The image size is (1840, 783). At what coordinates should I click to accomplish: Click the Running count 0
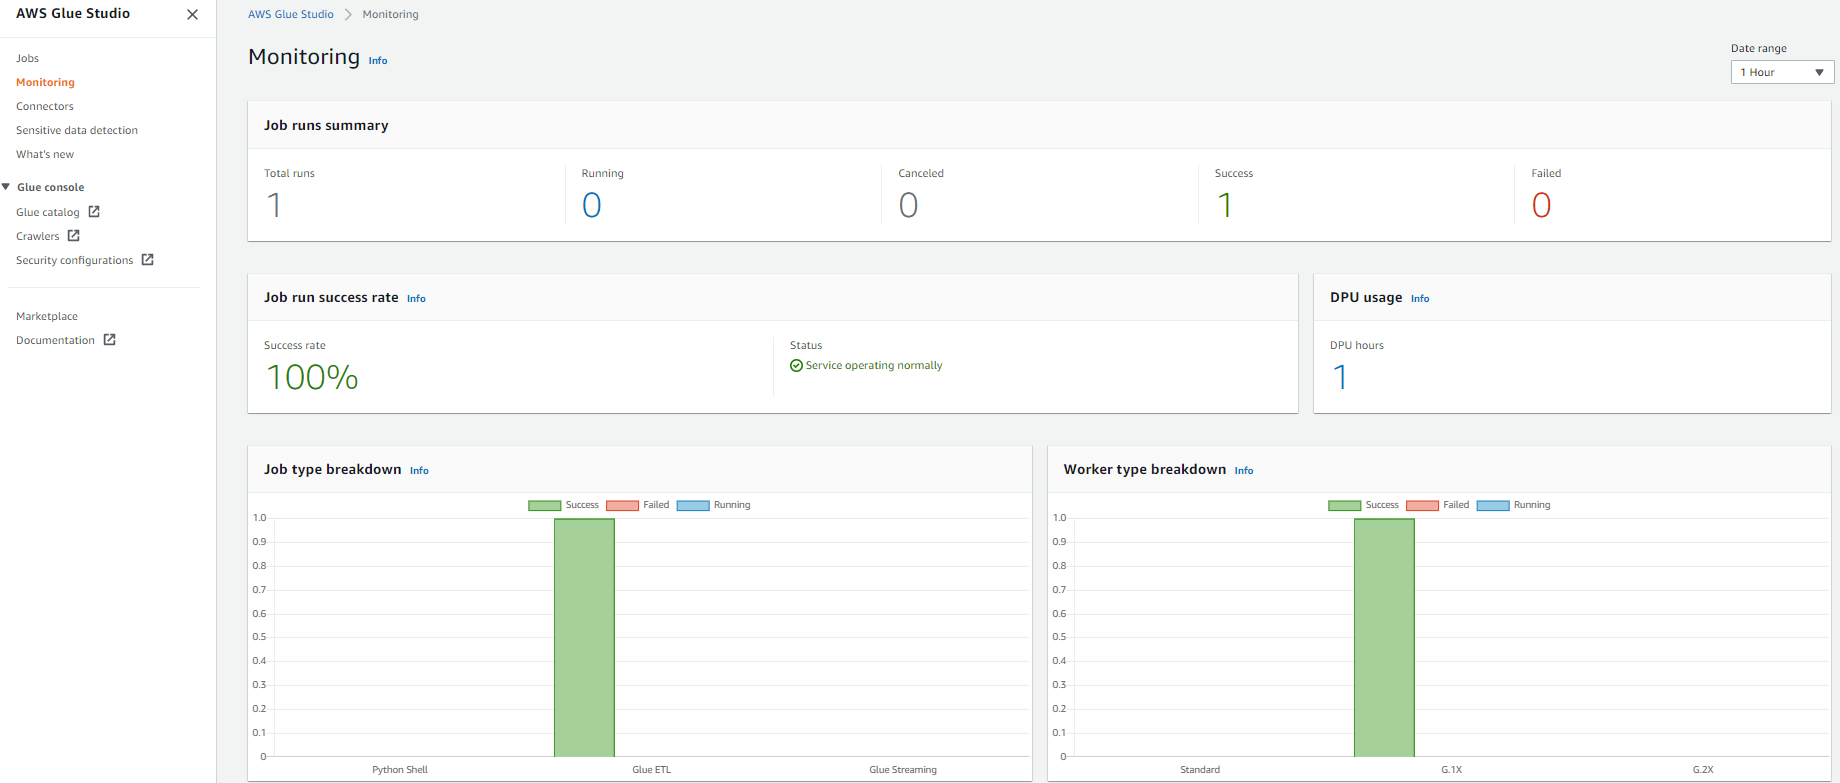[592, 205]
